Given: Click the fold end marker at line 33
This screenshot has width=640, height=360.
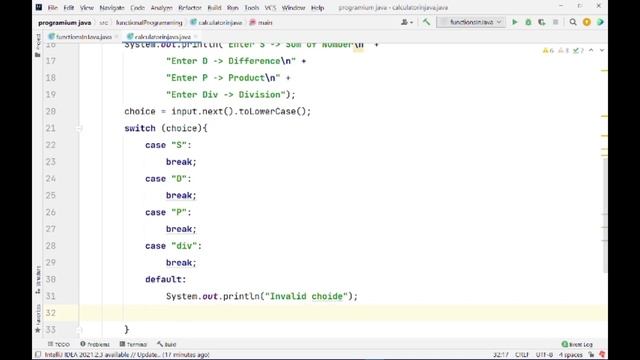Looking at the screenshot, I should pos(79,329).
